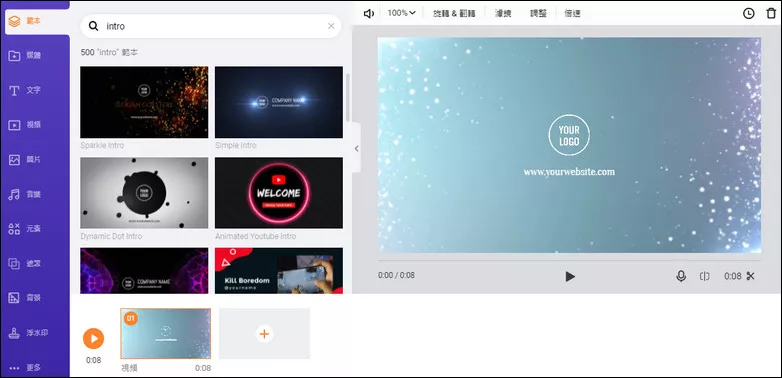
Task: Open the filter tool in toolbar
Action: 503,13
